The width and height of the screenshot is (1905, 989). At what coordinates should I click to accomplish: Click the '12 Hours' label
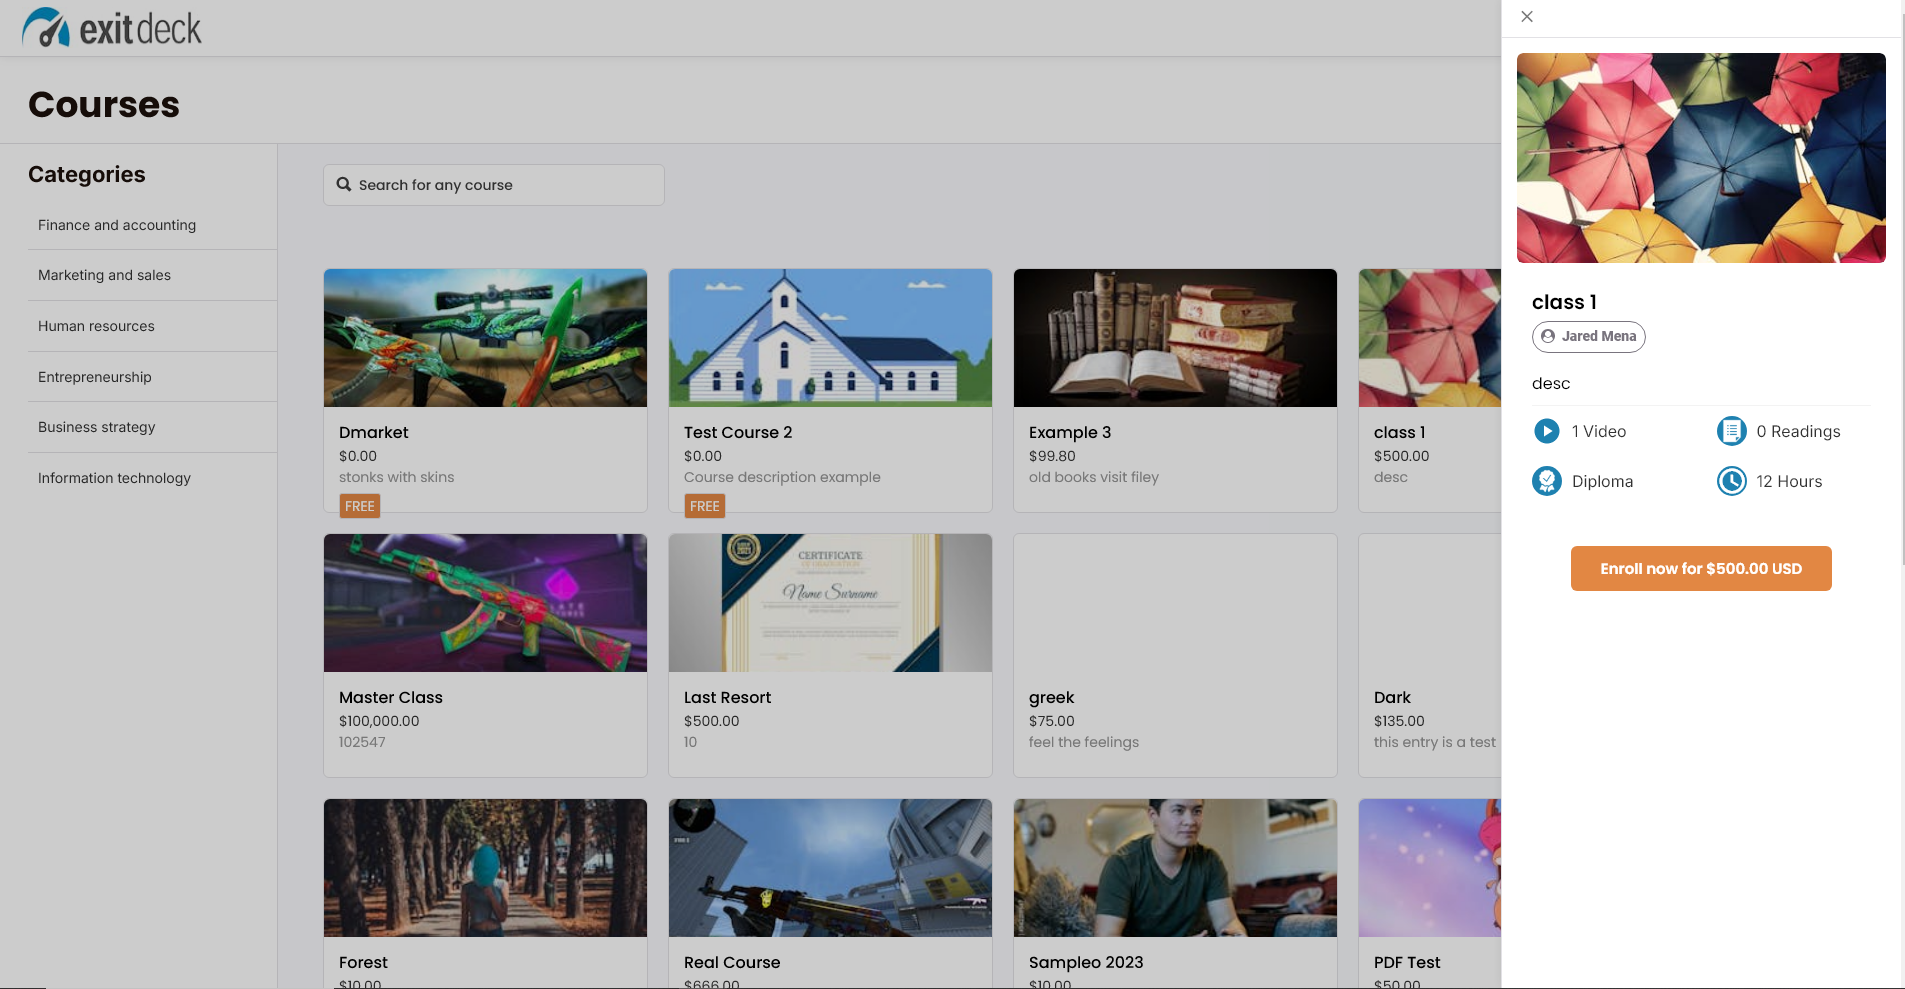coord(1789,481)
